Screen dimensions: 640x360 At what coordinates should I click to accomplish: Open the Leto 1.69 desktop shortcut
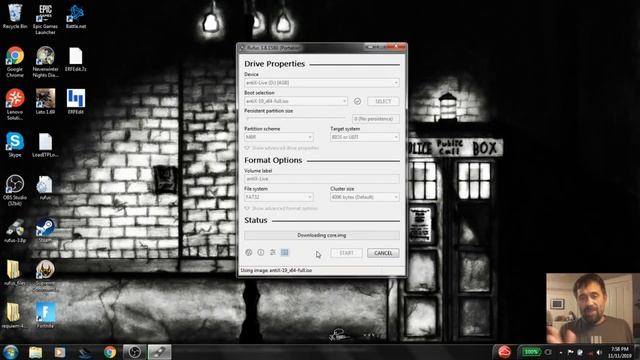(x=45, y=102)
